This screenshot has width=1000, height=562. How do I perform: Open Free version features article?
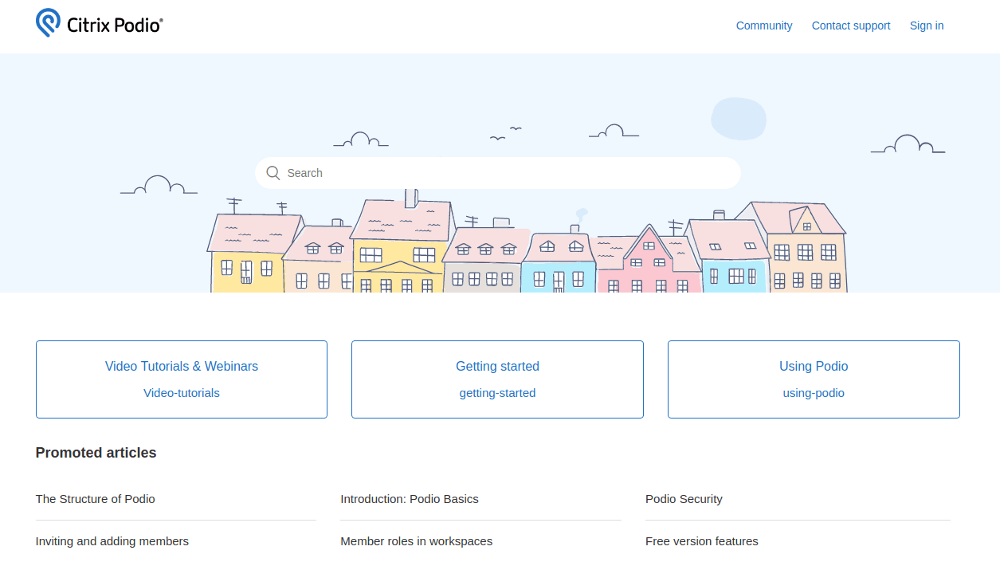[702, 541]
